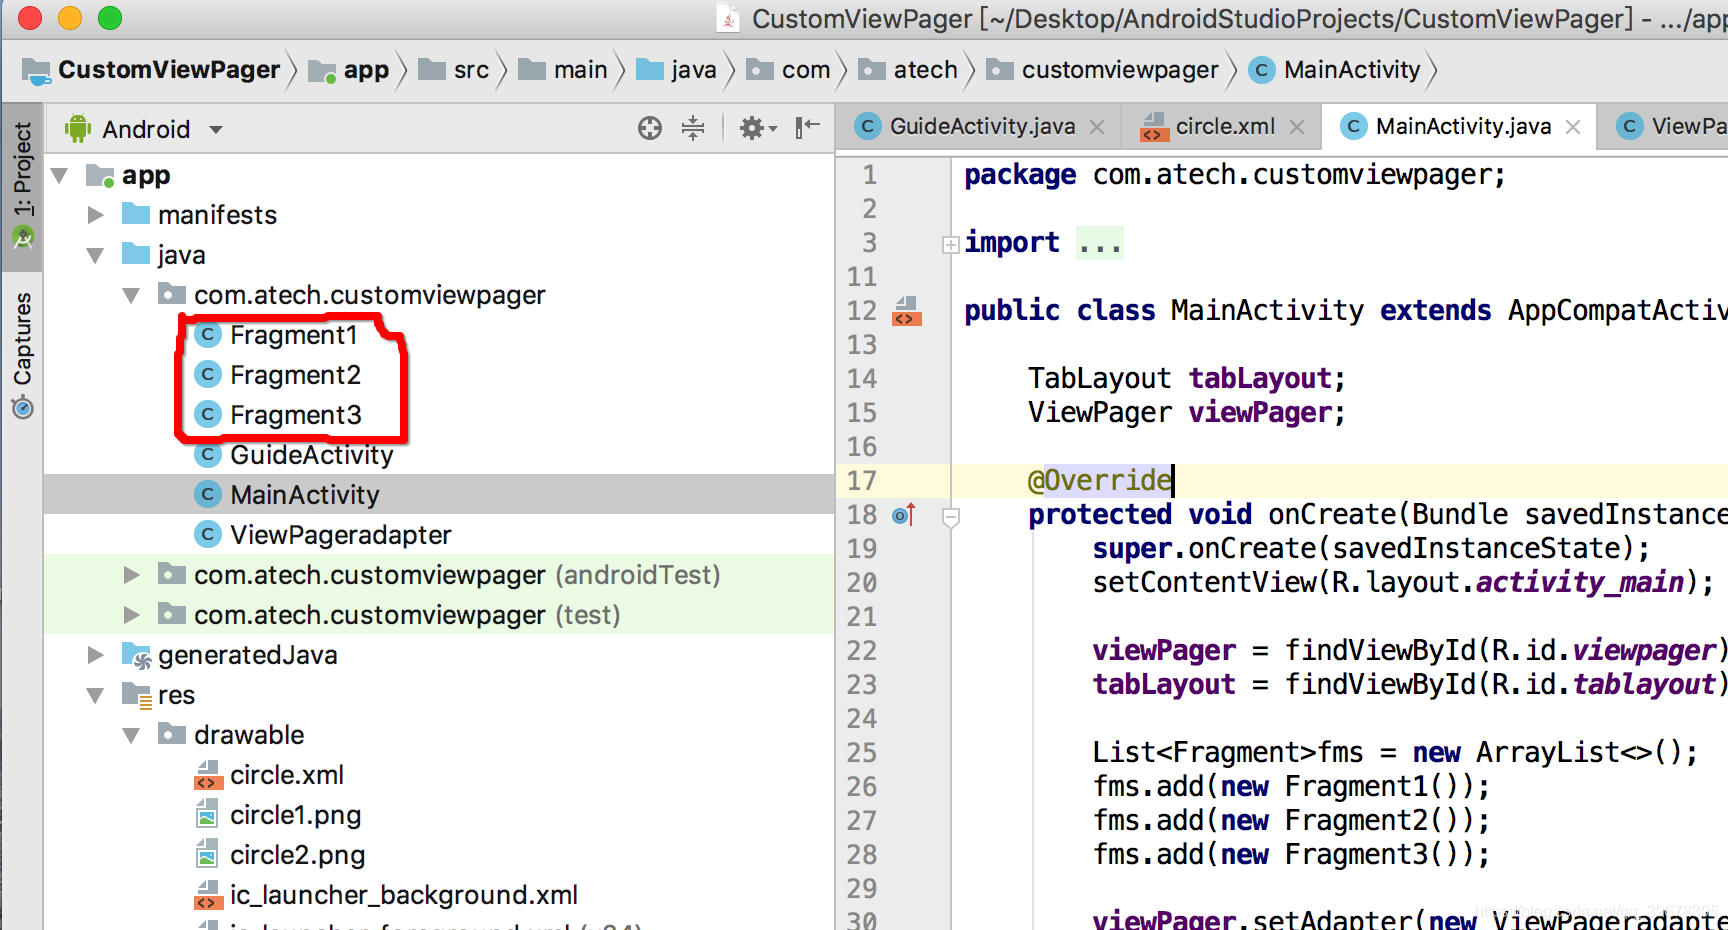Click the related XML file gutter icon
Screen dimensions: 1728x930
pyautogui.click(x=907, y=311)
